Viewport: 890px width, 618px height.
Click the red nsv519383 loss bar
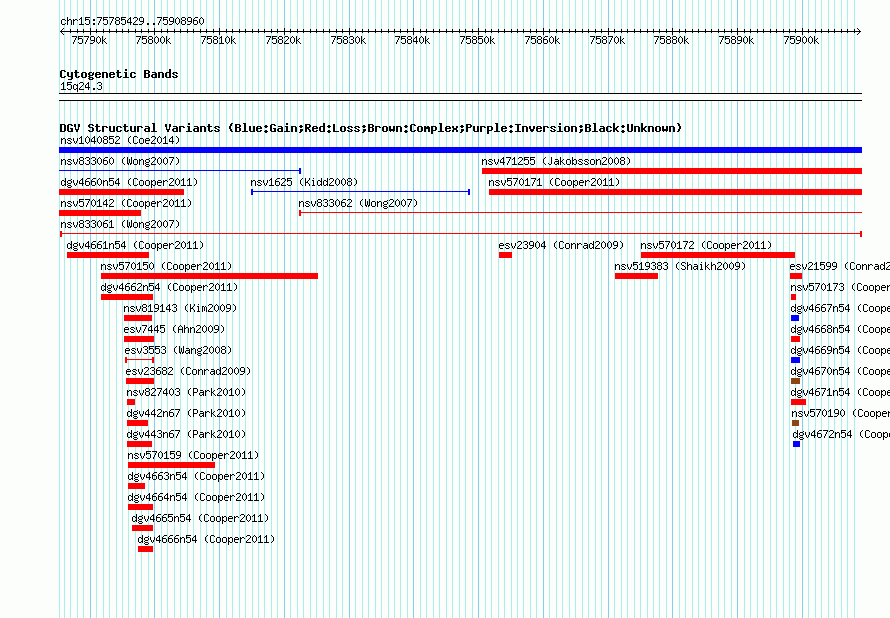[636, 276]
